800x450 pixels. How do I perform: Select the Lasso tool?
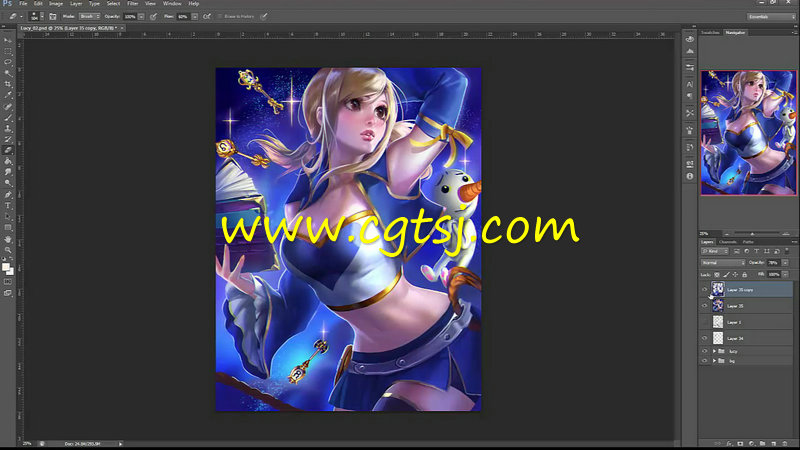tap(8, 62)
